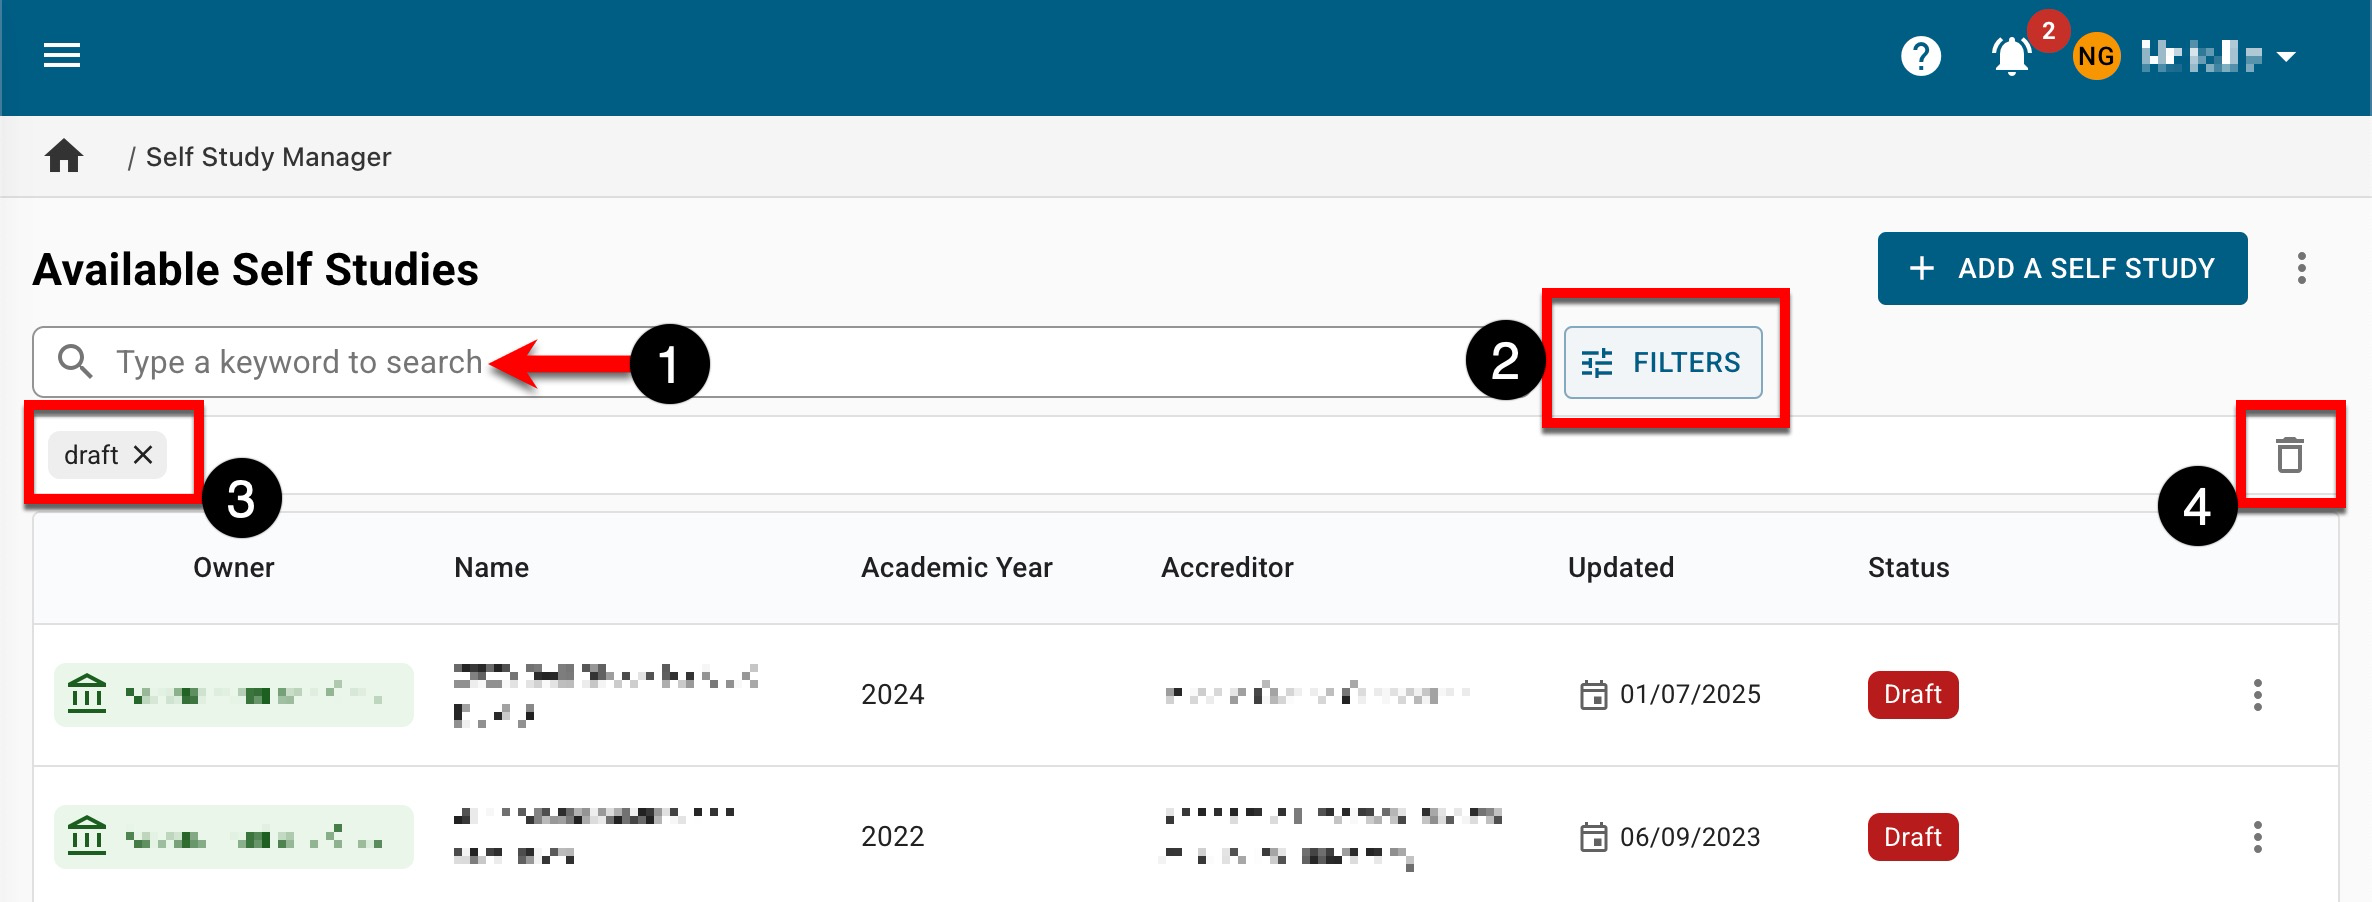
Task: Sort by the Updated column header
Action: coord(1620,568)
